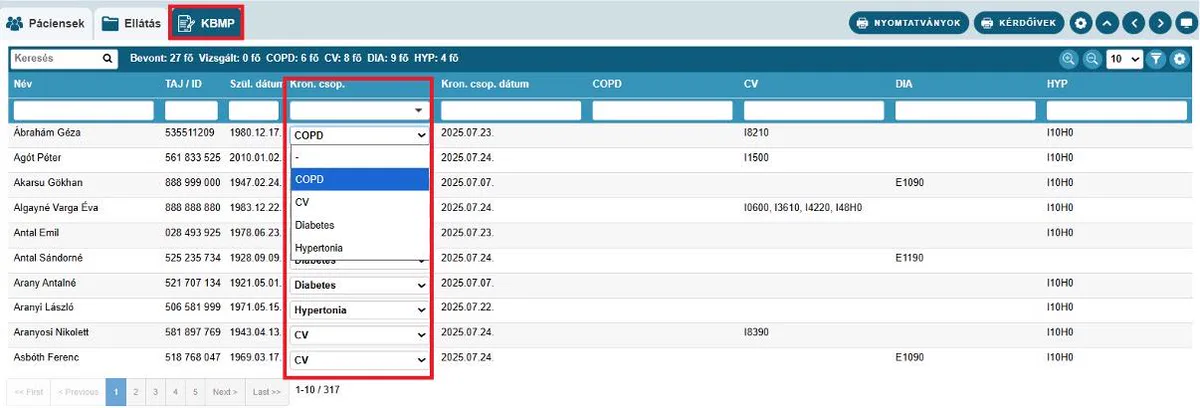Screen dimensions: 1200x408
Task: Click << First pagination button
Action: click(x=28, y=392)
